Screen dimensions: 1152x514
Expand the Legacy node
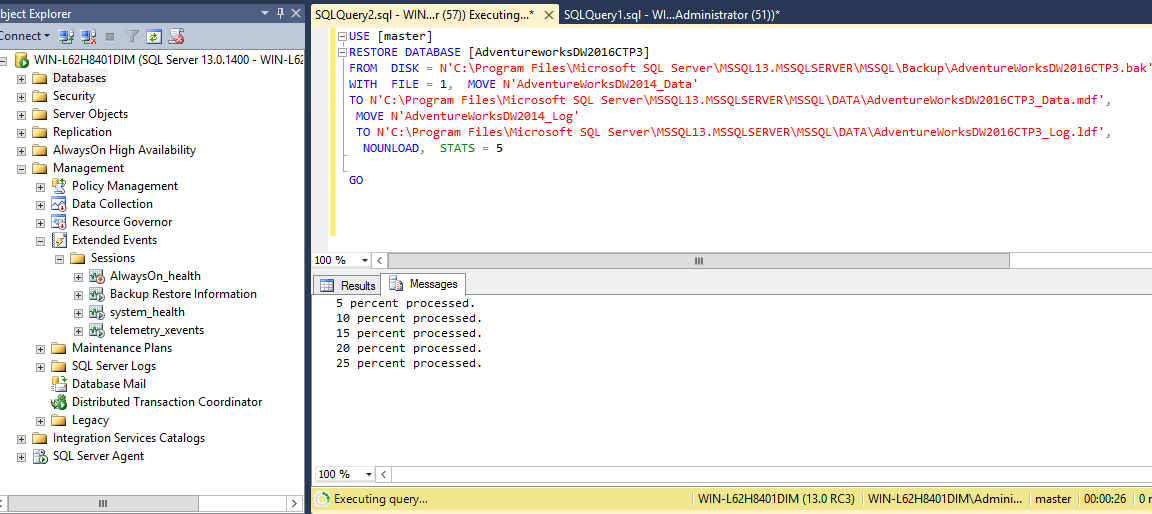point(41,420)
